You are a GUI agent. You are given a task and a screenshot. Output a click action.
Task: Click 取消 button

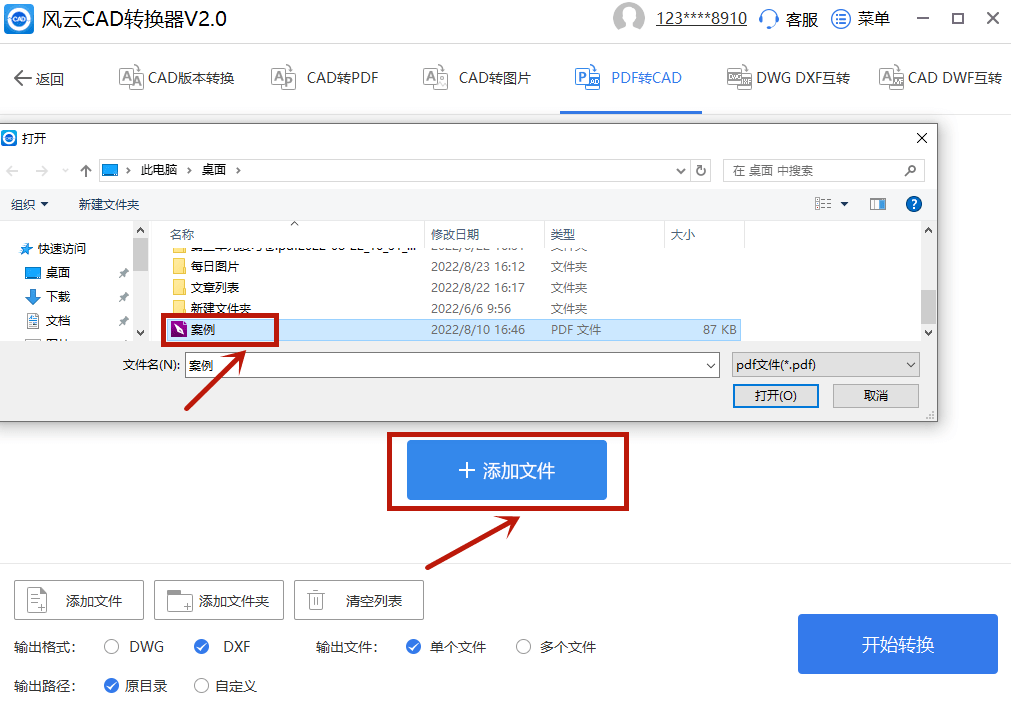coord(876,396)
